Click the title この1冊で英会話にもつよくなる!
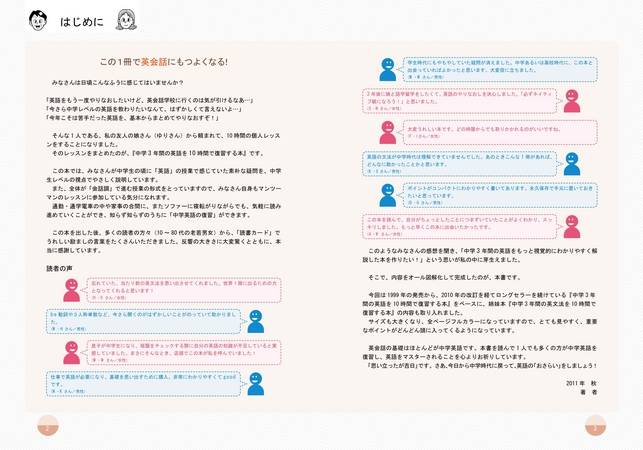 pos(170,62)
